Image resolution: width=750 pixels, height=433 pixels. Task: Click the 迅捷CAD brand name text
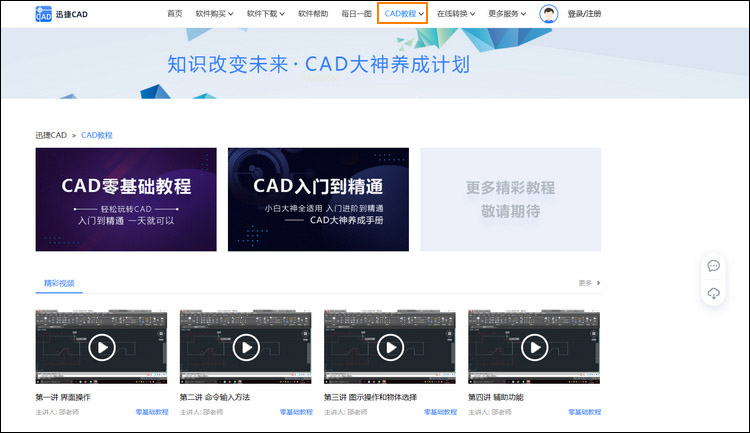[72, 14]
